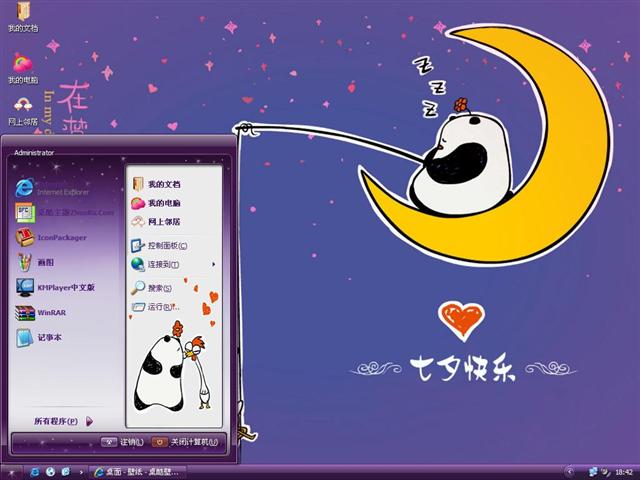Click 注销(L) log off button
The width and height of the screenshot is (640, 480).
(122, 442)
